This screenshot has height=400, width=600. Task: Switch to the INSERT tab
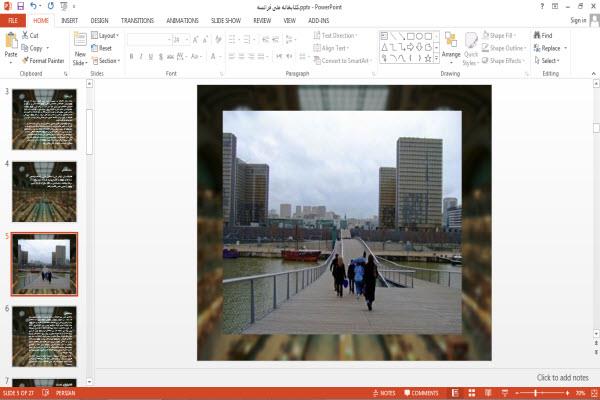pyautogui.click(x=69, y=20)
